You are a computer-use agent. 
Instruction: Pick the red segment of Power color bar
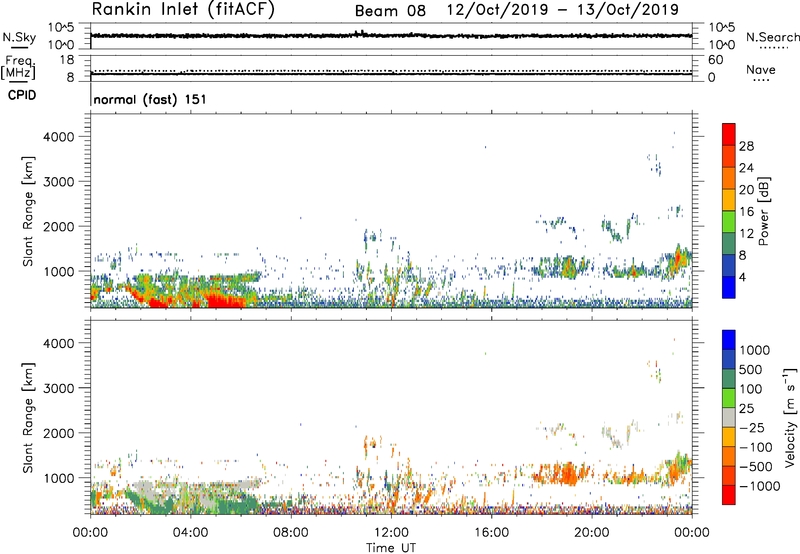click(x=729, y=135)
